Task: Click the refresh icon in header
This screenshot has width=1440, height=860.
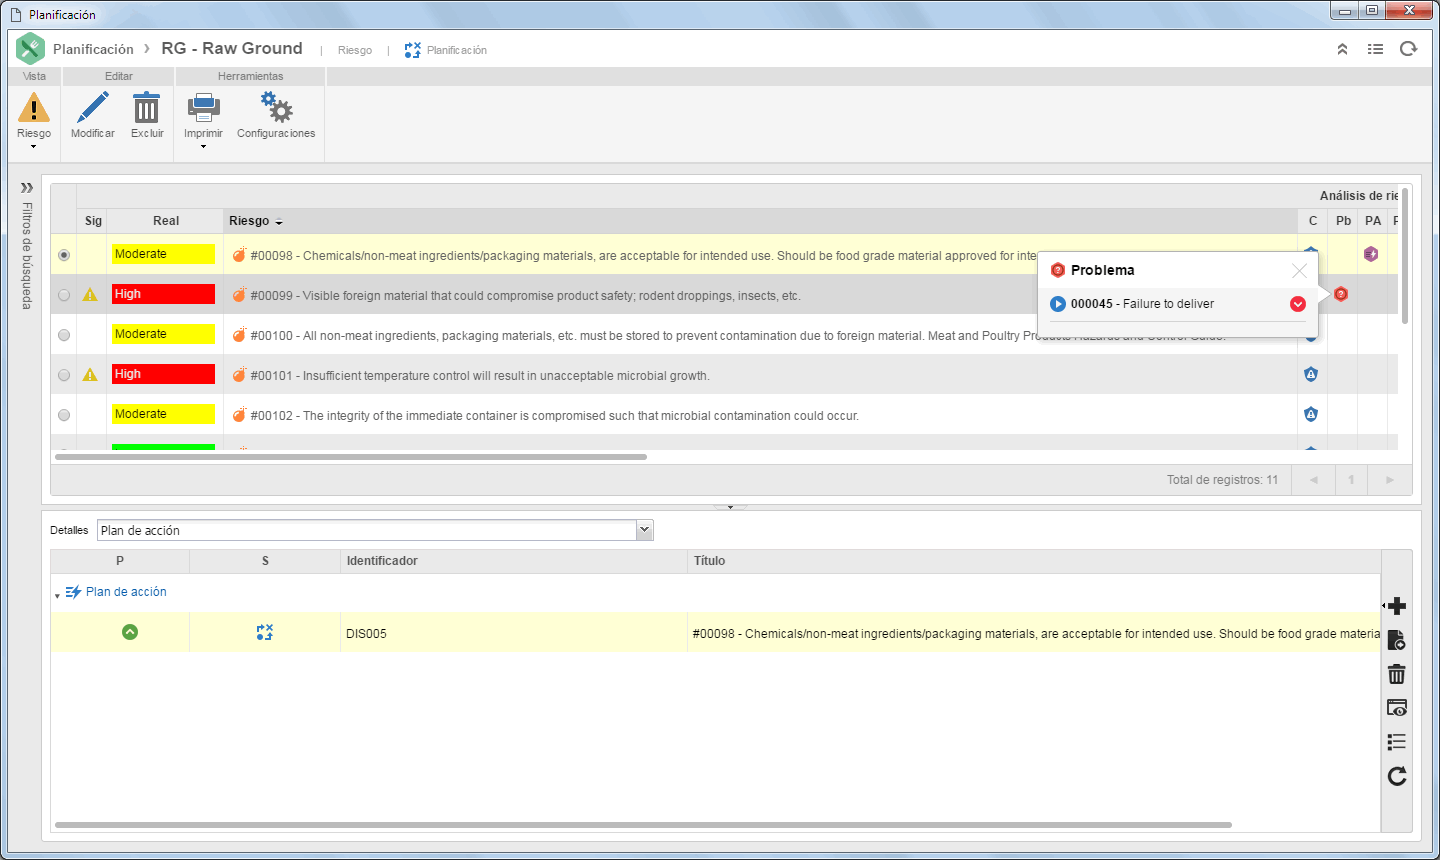Action: 1408,49
